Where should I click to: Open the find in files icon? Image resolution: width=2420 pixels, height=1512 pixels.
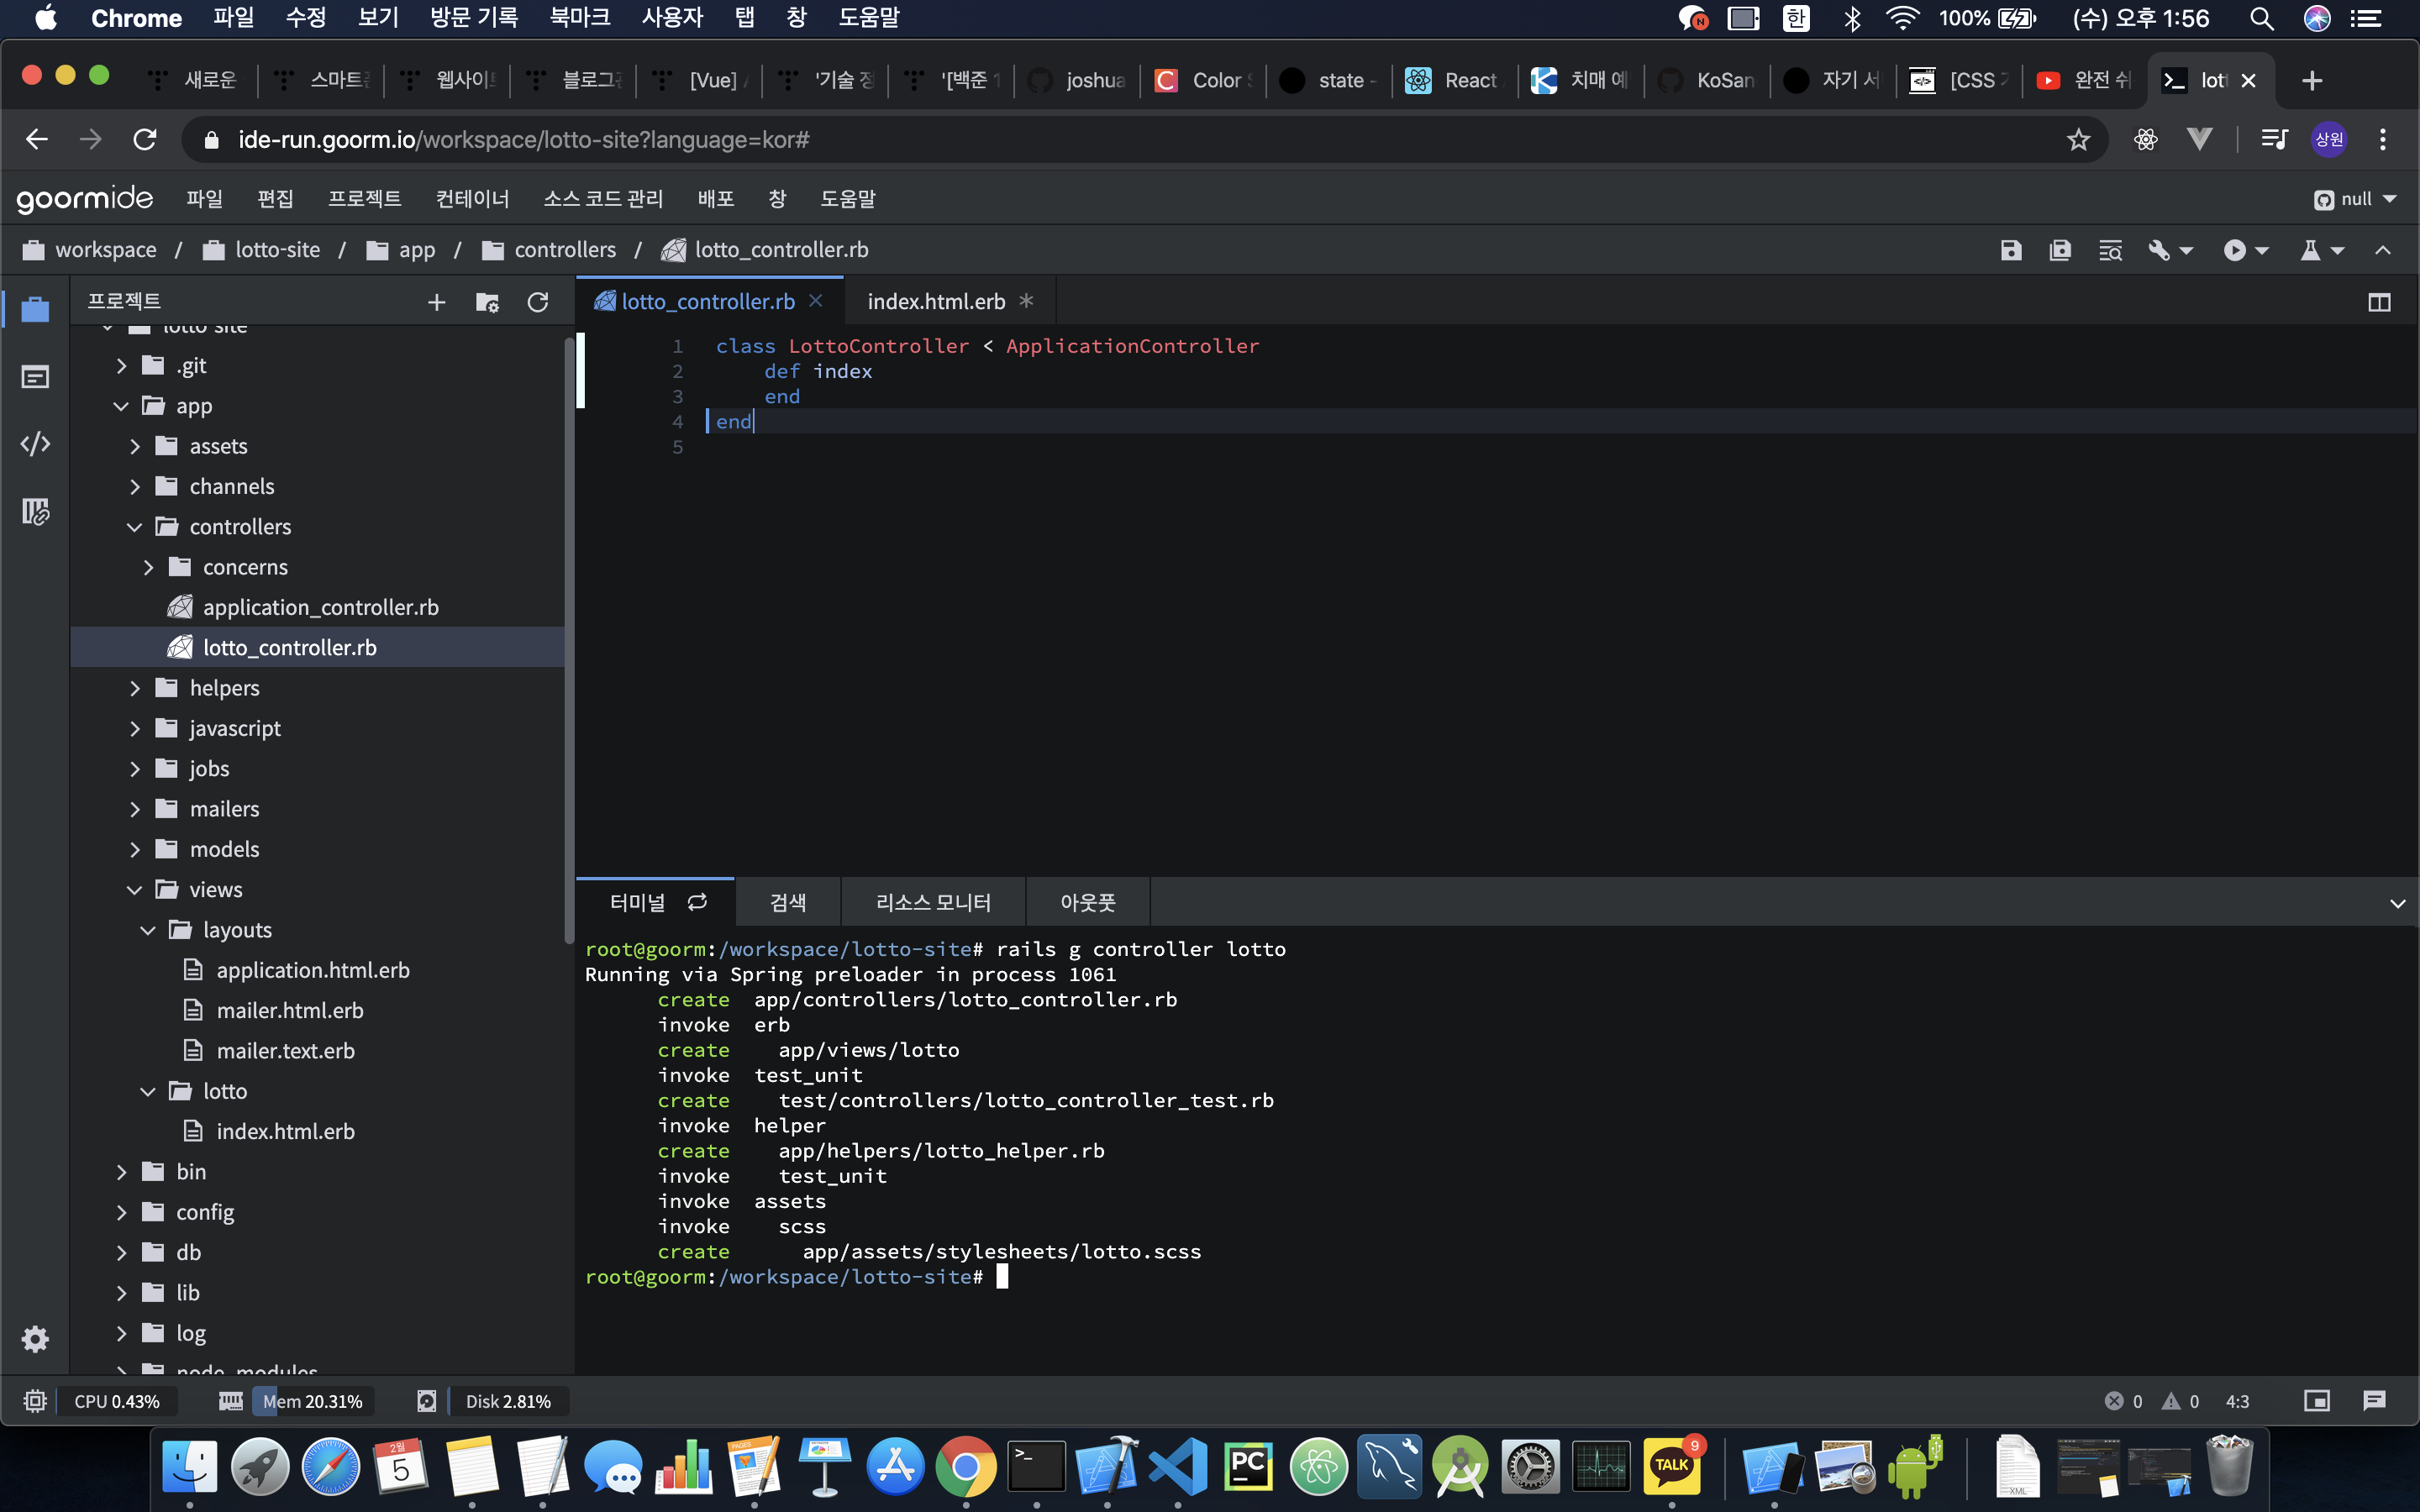click(2110, 250)
